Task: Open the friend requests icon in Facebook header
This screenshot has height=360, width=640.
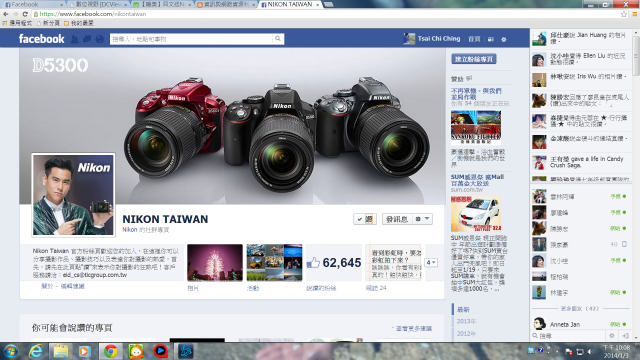Action: (x=74, y=39)
